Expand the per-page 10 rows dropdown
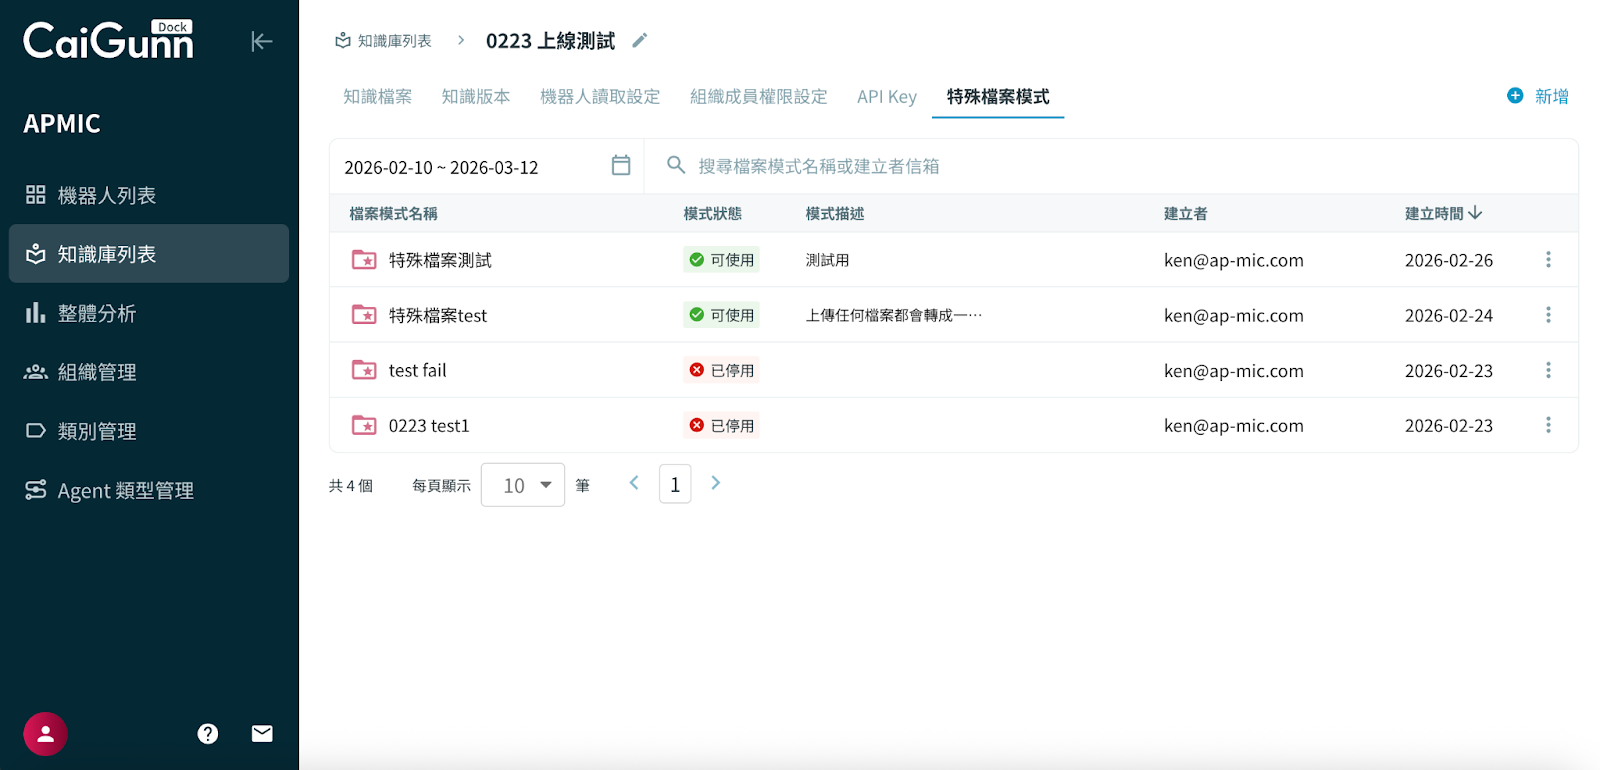 (523, 485)
